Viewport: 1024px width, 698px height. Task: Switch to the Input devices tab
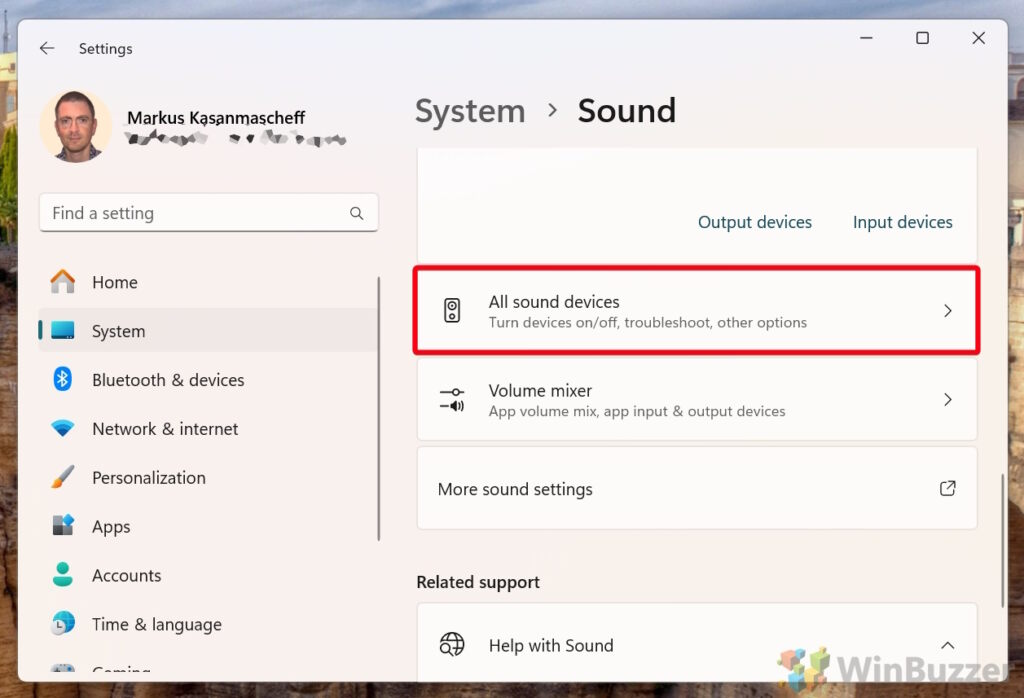click(902, 222)
